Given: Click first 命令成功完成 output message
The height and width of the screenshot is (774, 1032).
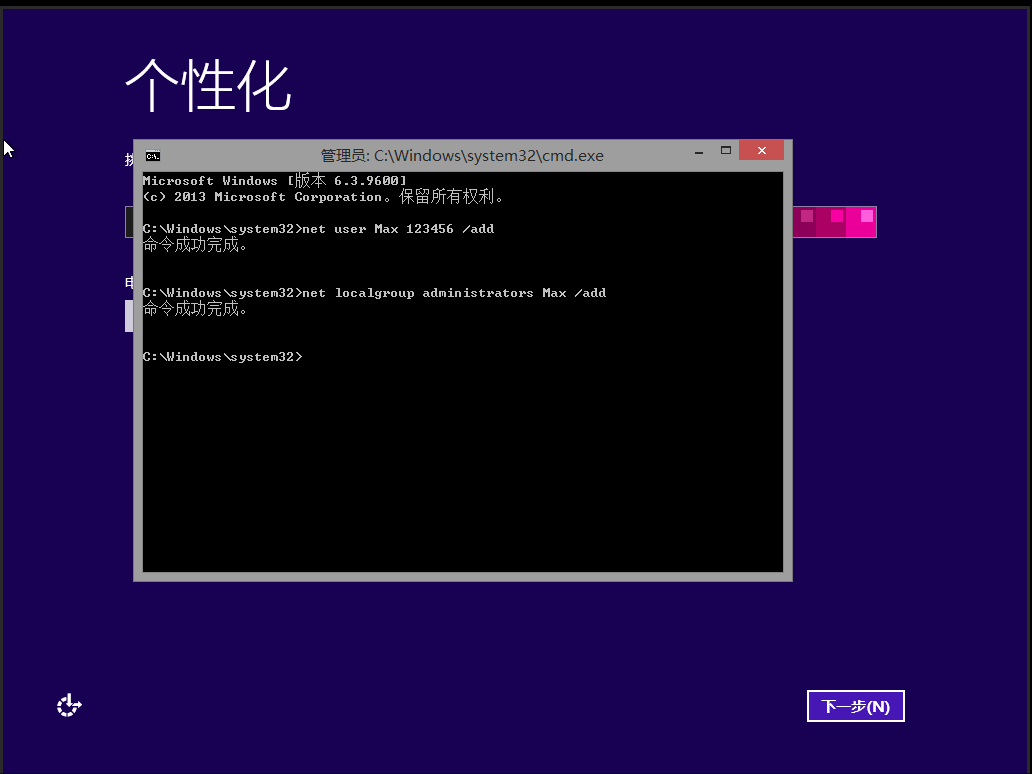Looking at the screenshot, I should pyautogui.click(x=195, y=245).
